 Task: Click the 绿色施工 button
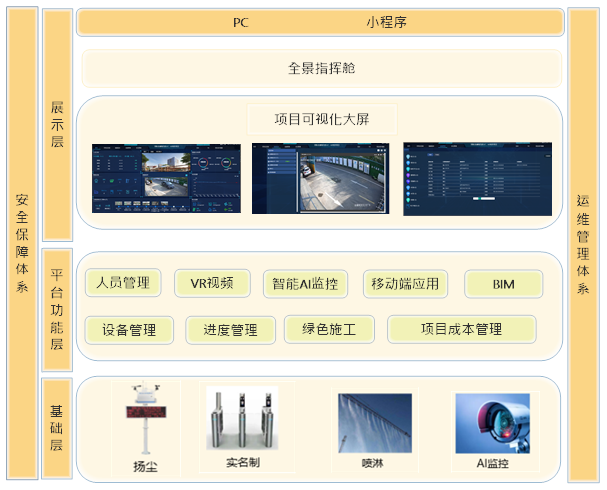pyautogui.click(x=329, y=329)
